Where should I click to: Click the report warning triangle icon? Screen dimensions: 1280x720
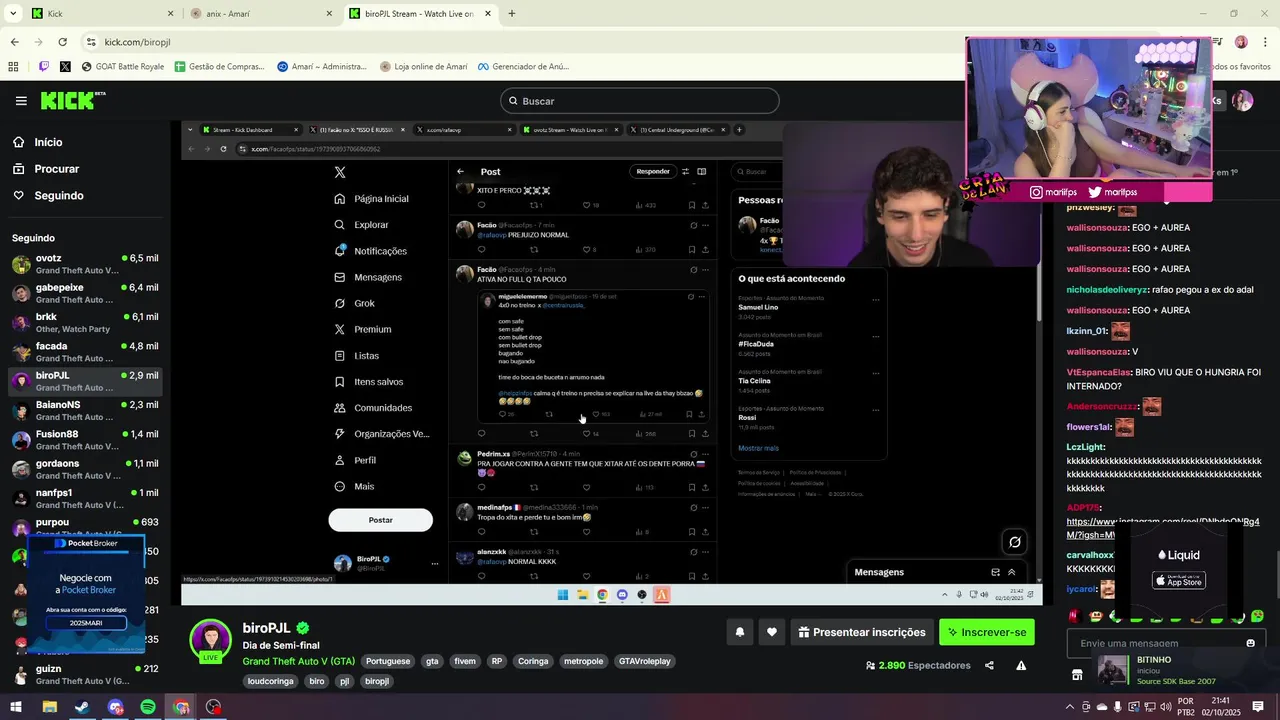click(1021, 666)
